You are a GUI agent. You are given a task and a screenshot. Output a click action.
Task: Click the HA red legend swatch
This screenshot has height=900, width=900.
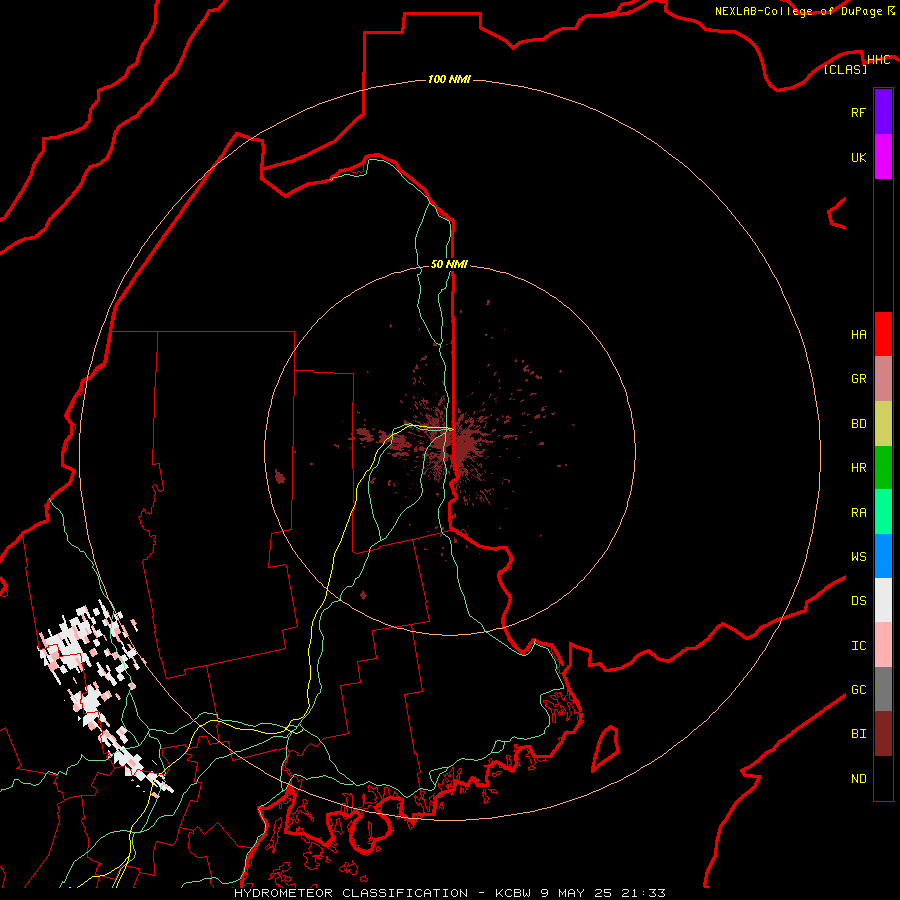coord(883,334)
